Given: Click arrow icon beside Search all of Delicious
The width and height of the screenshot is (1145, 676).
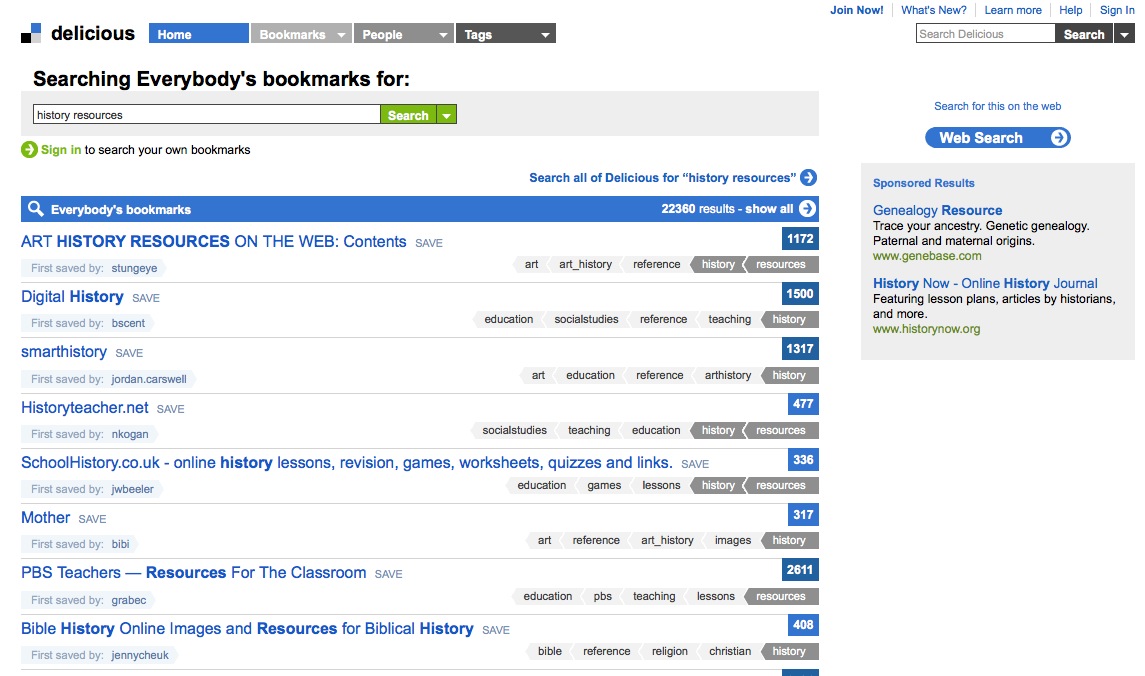Looking at the screenshot, I should coord(808,178).
